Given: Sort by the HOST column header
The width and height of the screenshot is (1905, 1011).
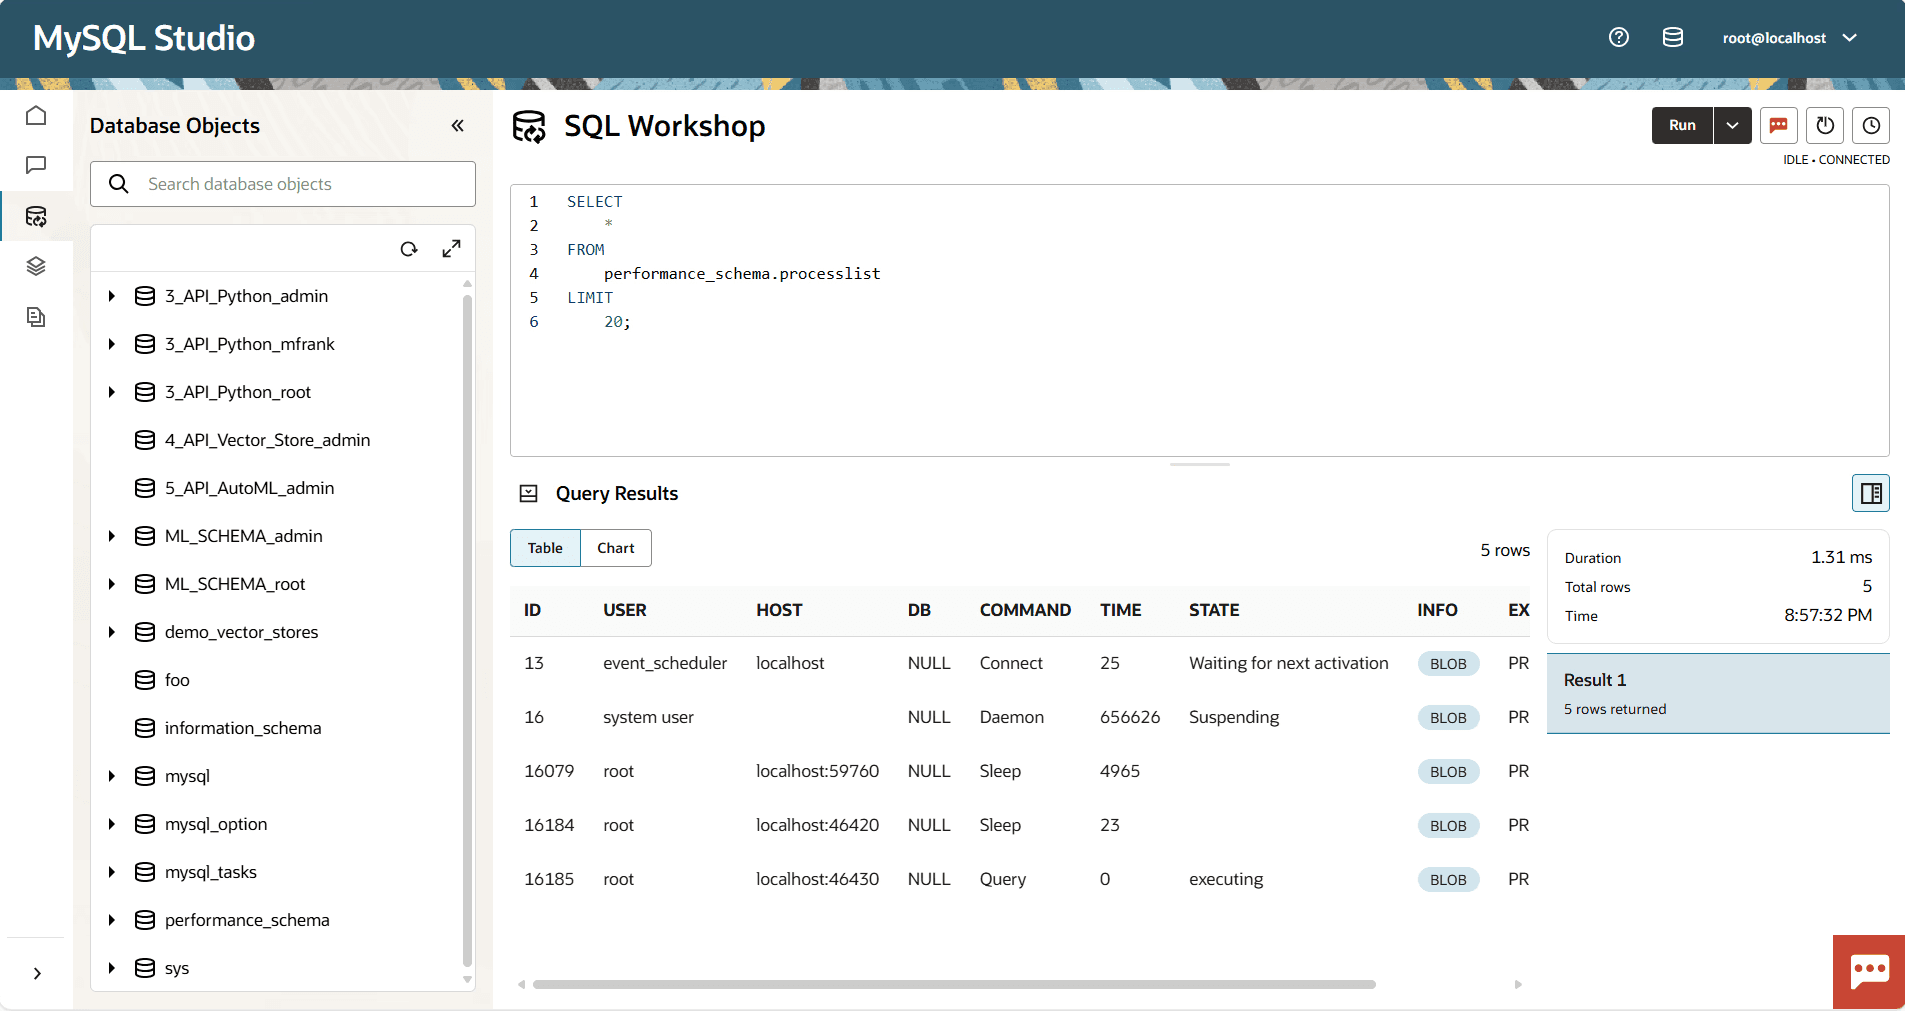Looking at the screenshot, I should pyautogui.click(x=779, y=610).
